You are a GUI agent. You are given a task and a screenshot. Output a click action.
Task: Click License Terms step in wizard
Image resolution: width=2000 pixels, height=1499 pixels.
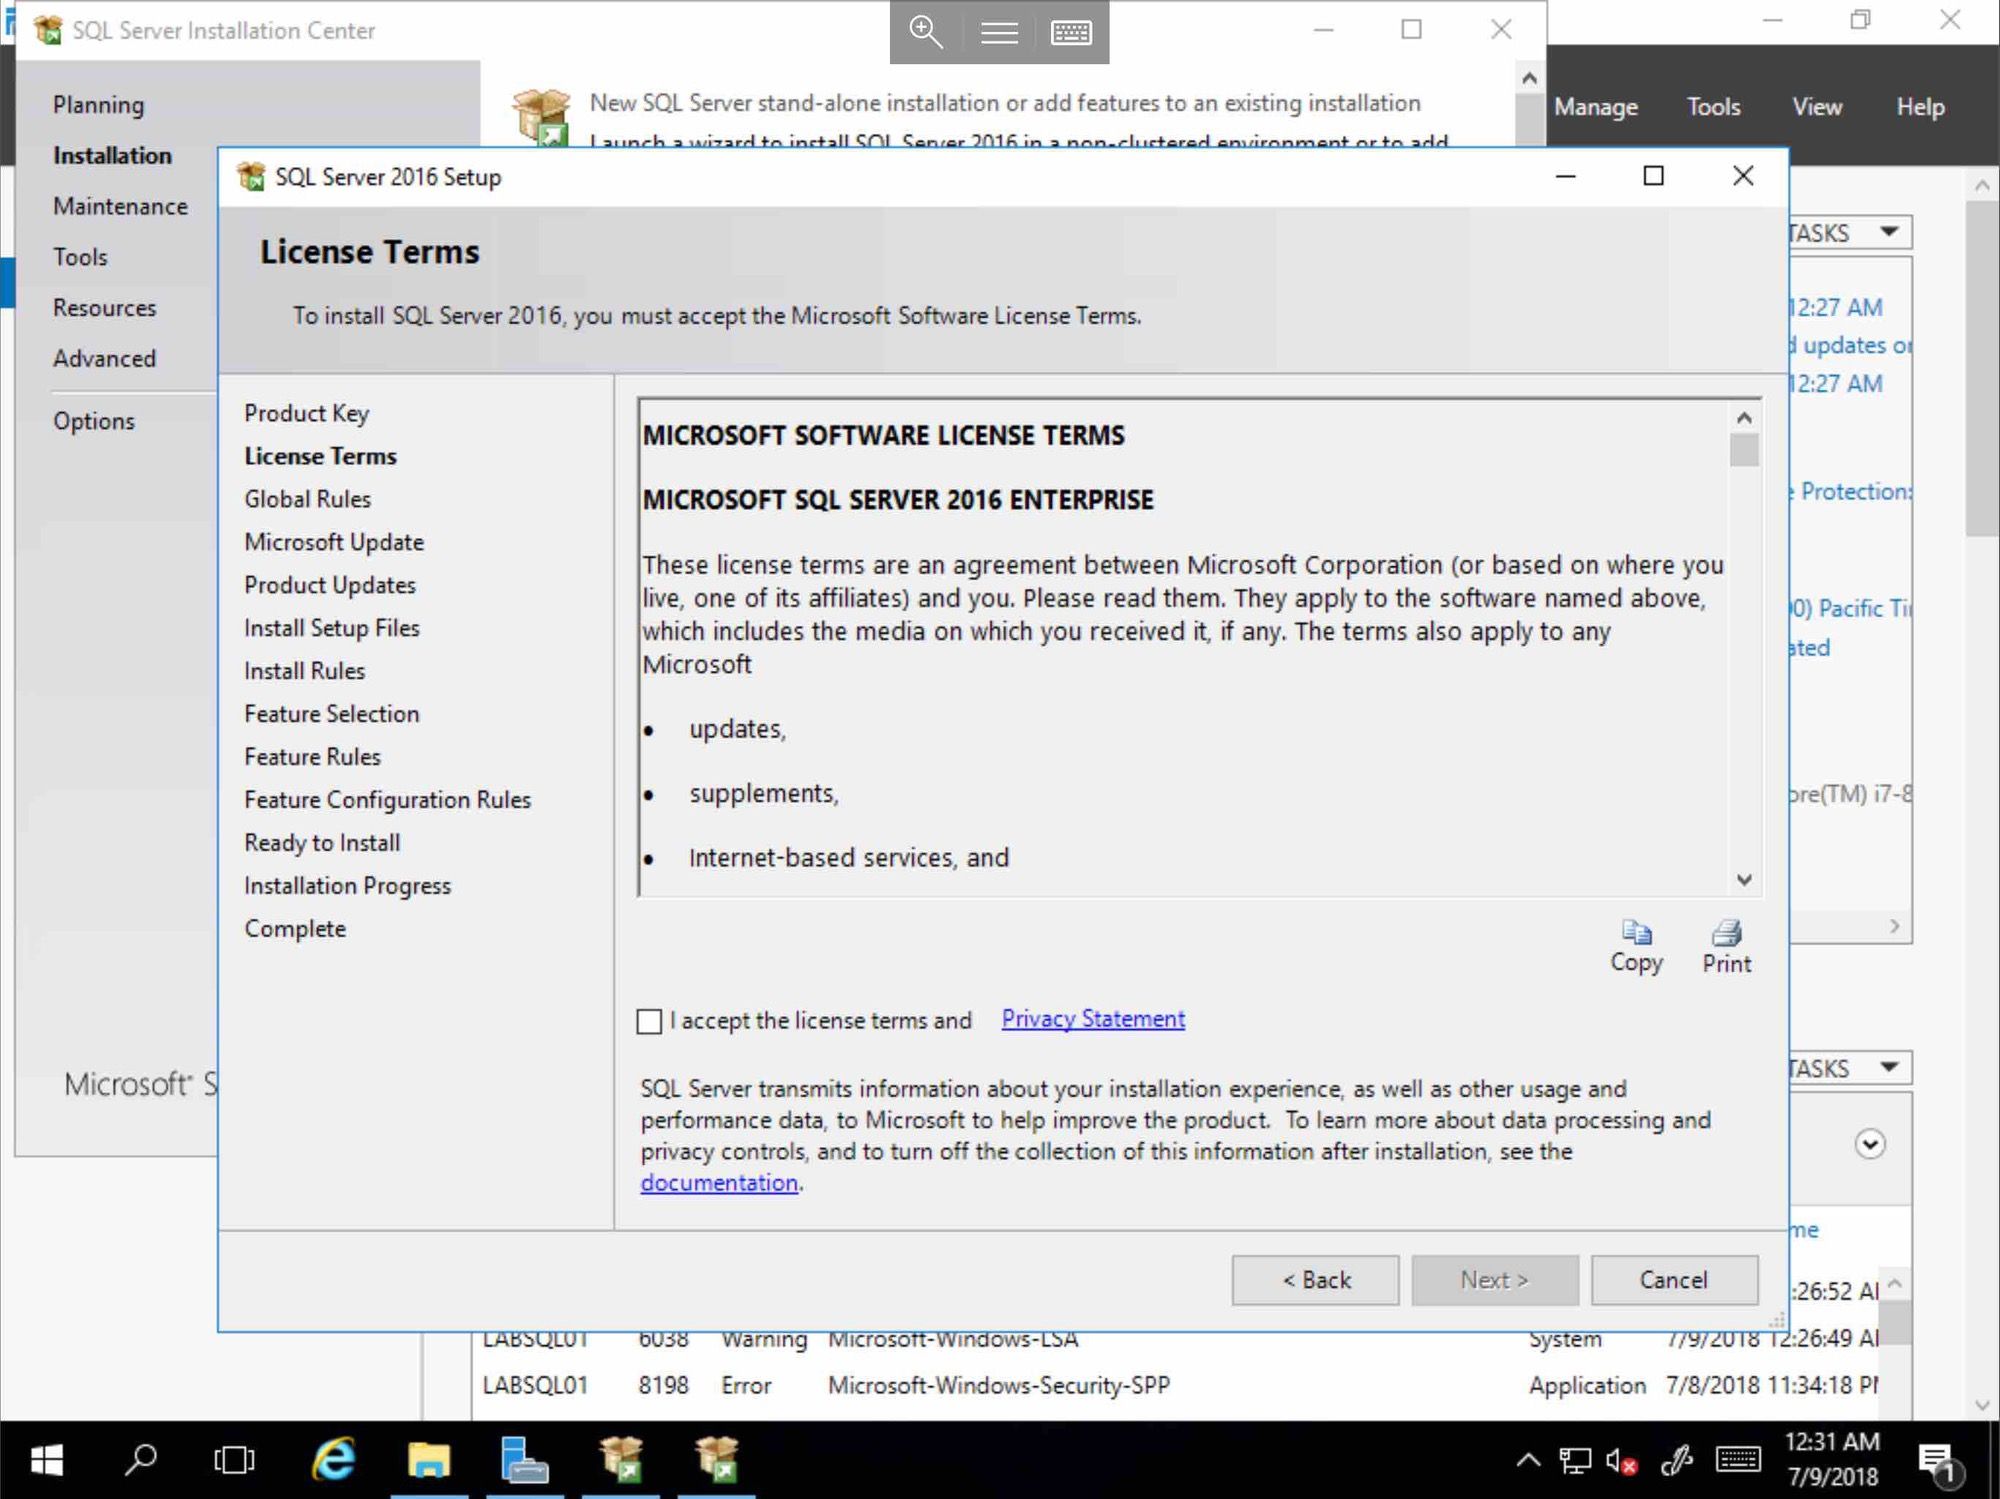320,456
